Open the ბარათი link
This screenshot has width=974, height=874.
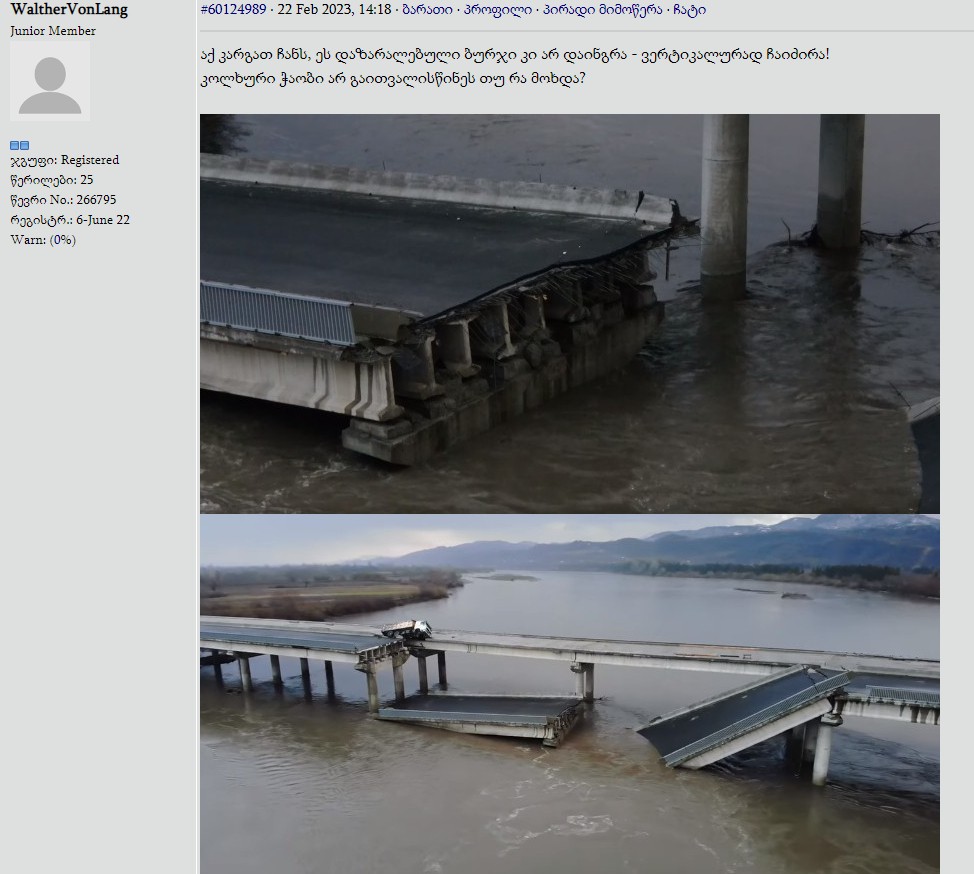[427, 9]
